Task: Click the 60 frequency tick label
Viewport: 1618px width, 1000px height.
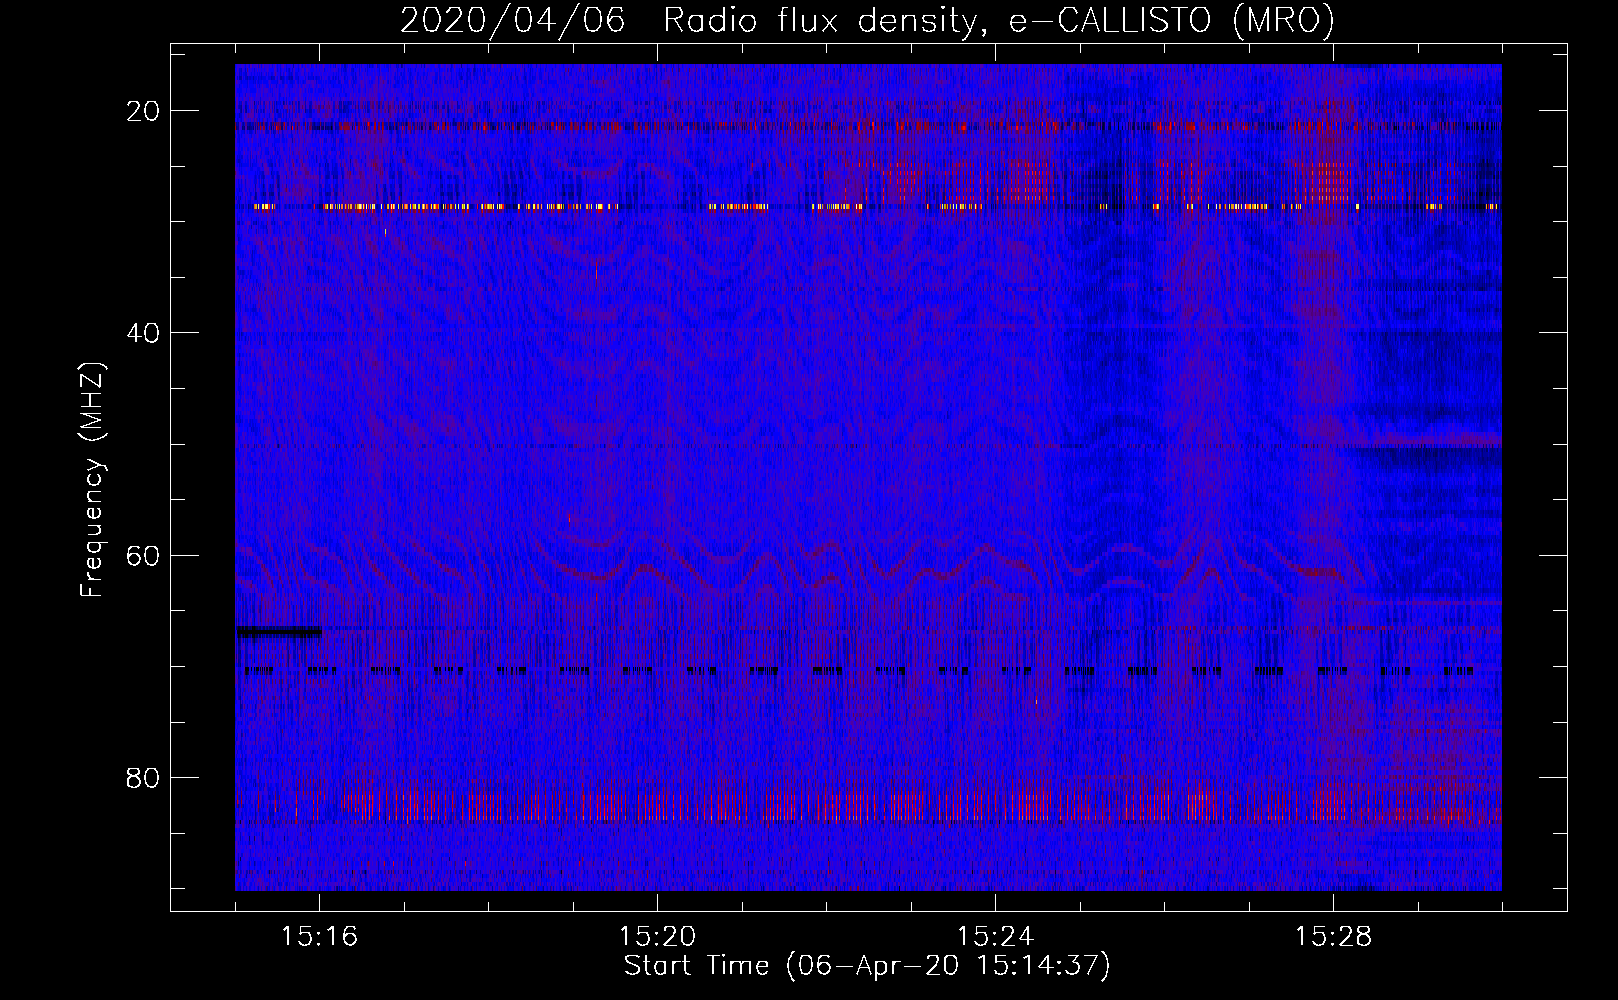Action: [143, 555]
